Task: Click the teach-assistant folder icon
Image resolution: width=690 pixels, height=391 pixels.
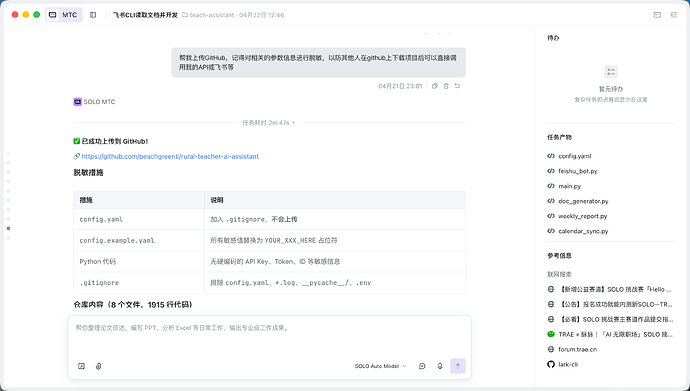Action: coord(185,15)
